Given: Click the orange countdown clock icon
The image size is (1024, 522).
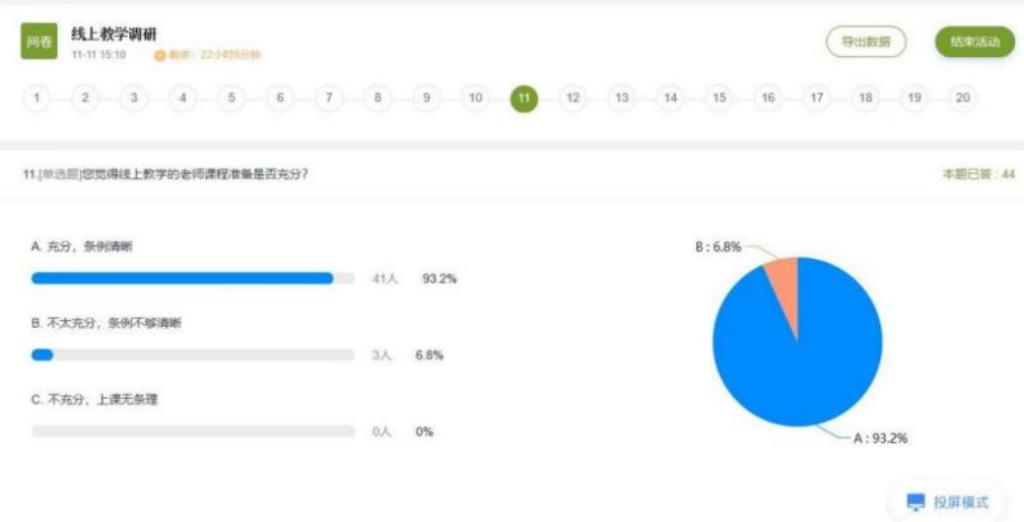Looking at the screenshot, I should tap(160, 55).
